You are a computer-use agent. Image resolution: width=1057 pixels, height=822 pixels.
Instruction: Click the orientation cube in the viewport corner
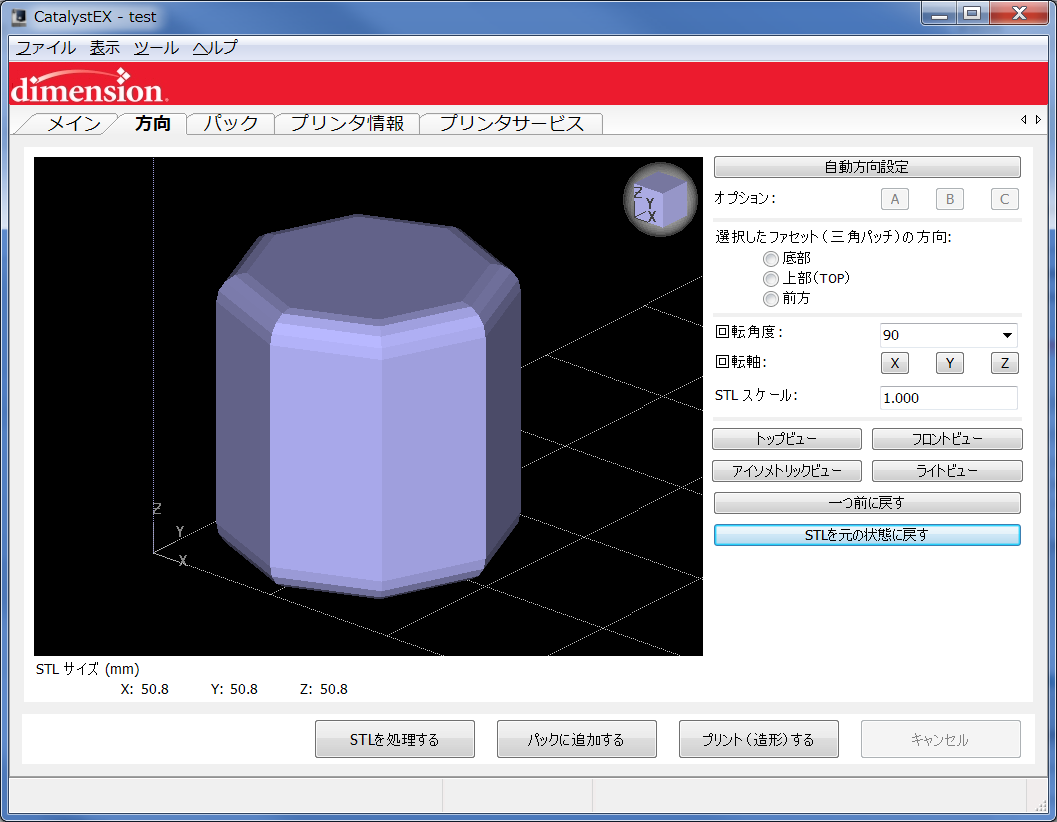tap(659, 198)
